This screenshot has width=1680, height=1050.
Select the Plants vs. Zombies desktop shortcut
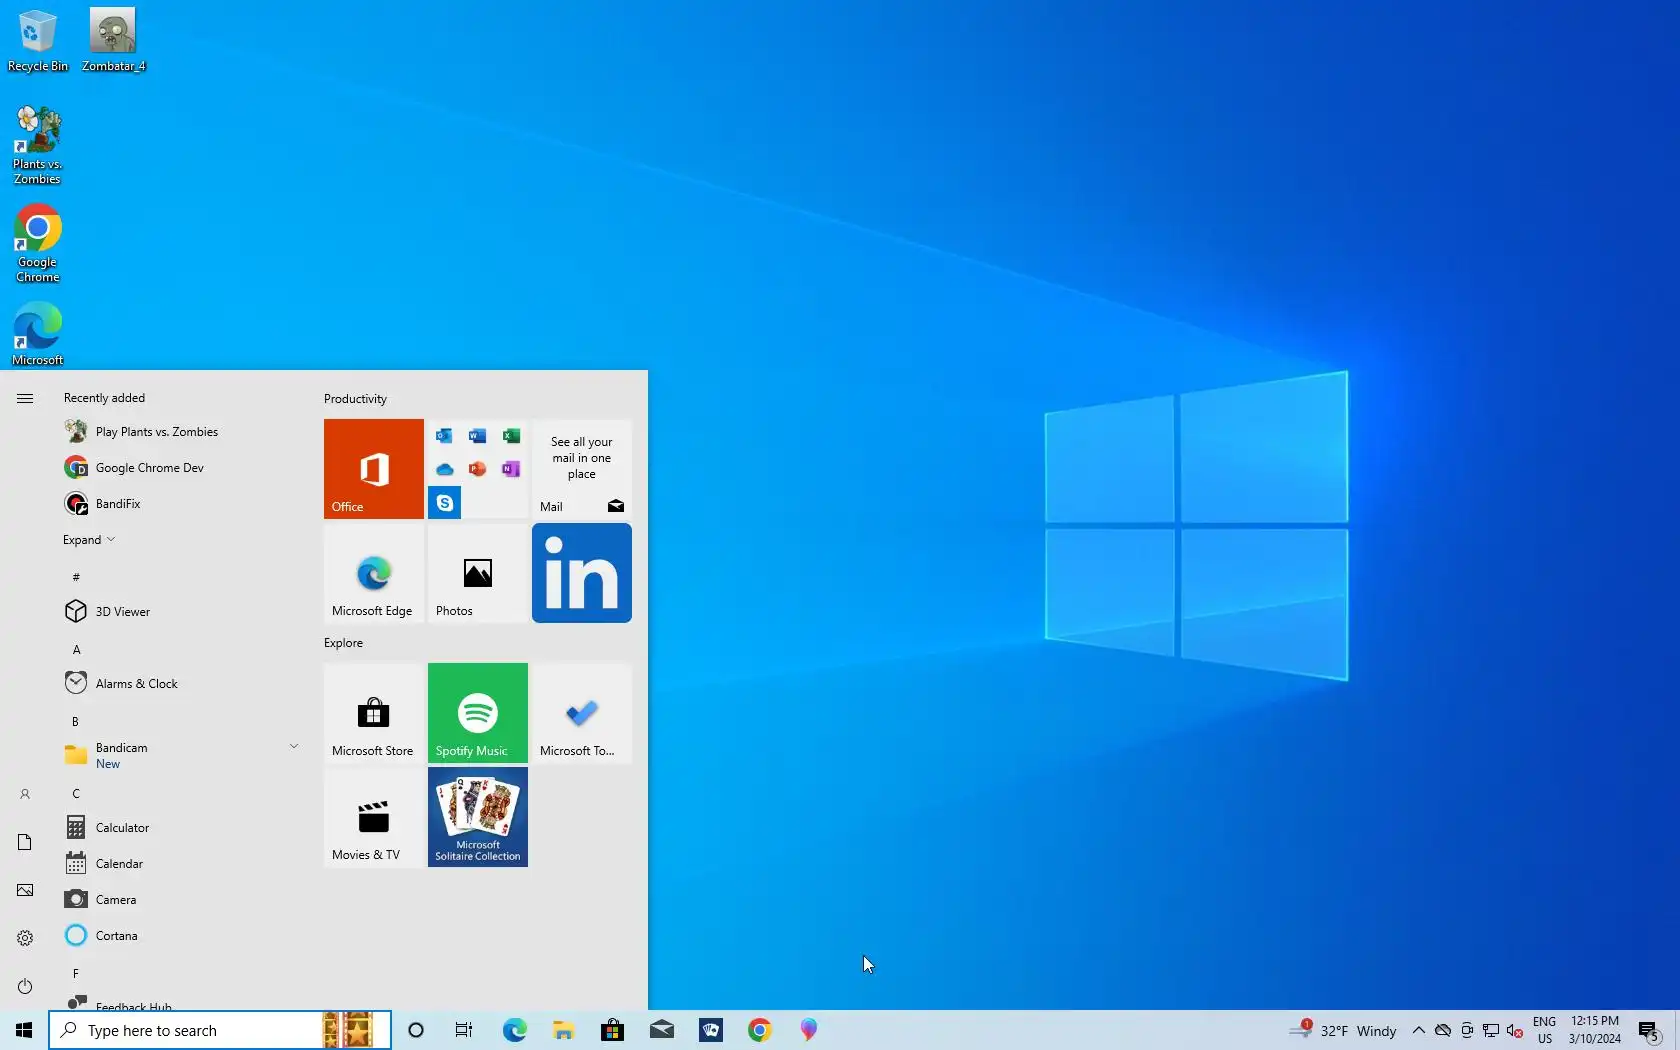coord(38,146)
